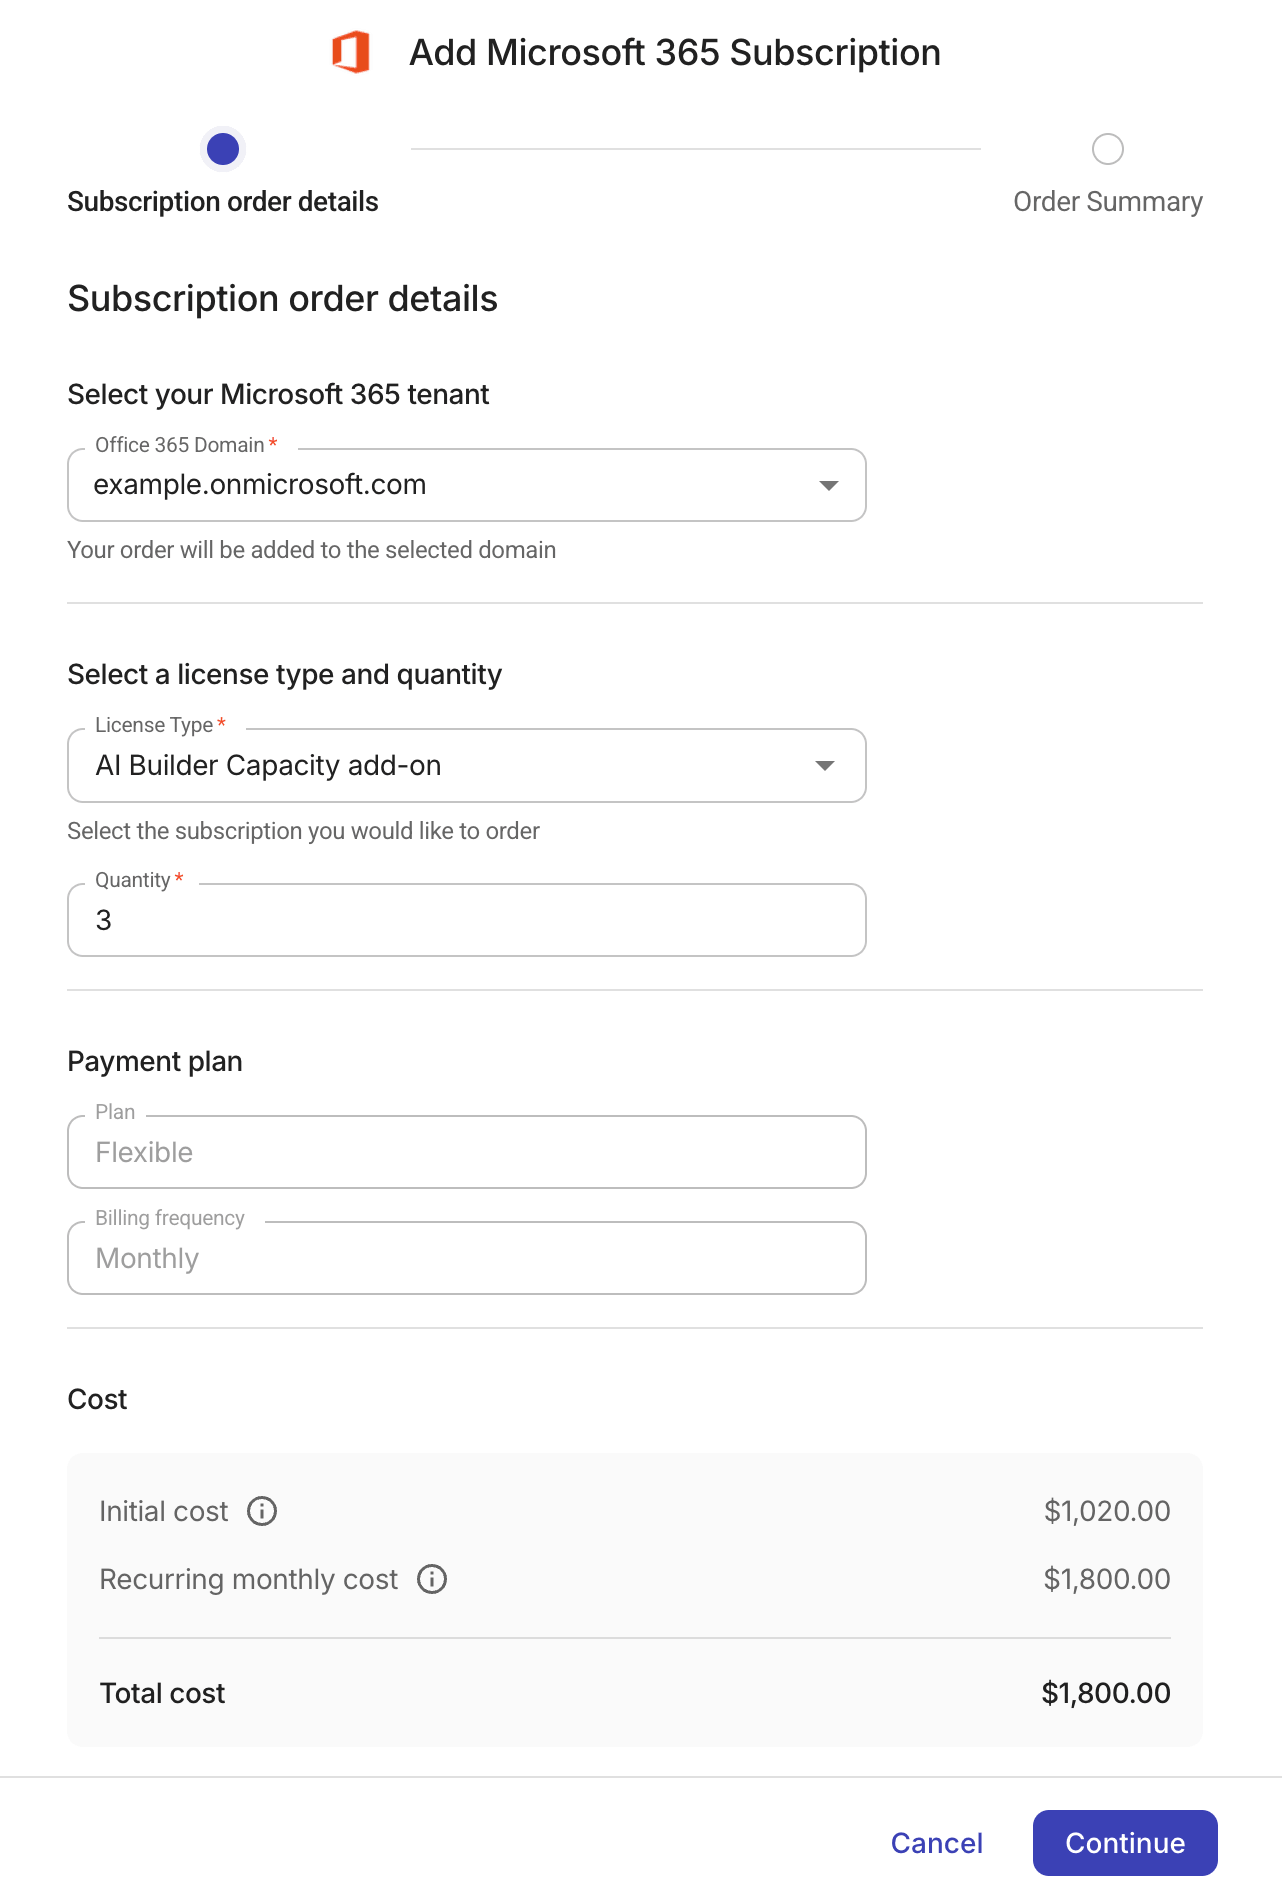Image resolution: width=1282 pixels, height=1900 pixels.
Task: Click the License Type dropdown arrow
Action: (825, 766)
